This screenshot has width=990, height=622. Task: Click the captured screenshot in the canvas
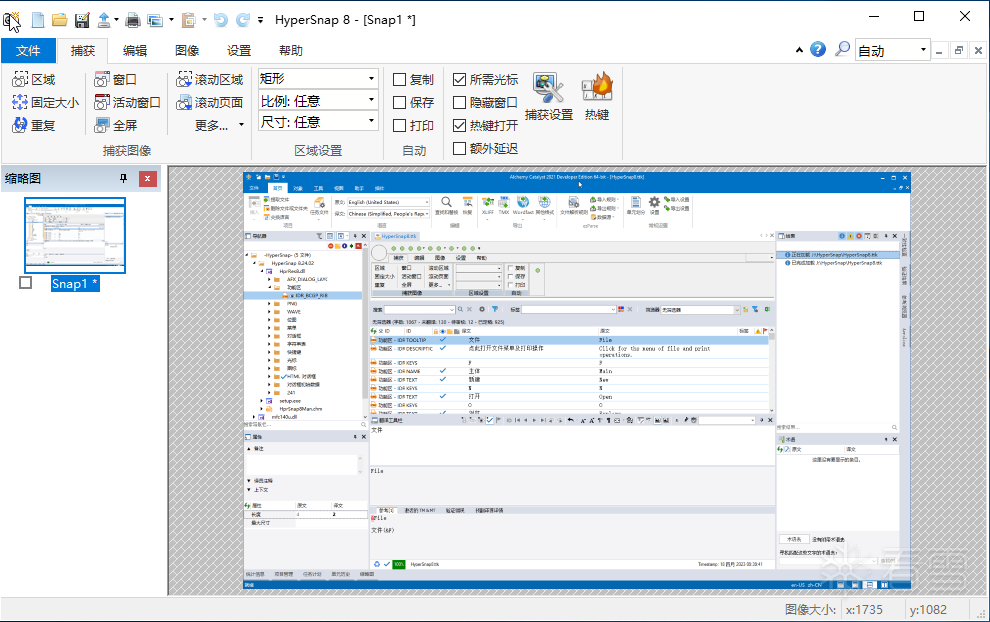tap(577, 381)
